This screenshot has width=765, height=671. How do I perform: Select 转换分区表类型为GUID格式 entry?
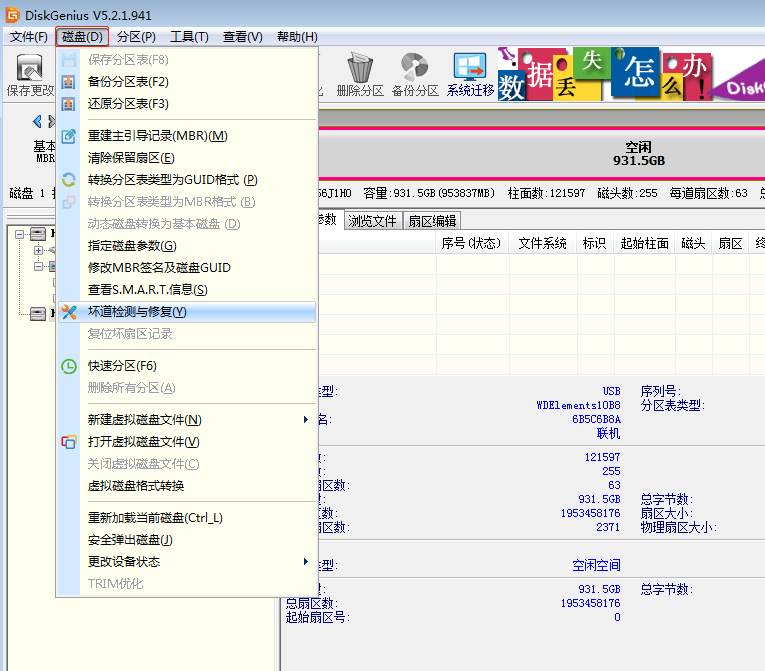187,180
